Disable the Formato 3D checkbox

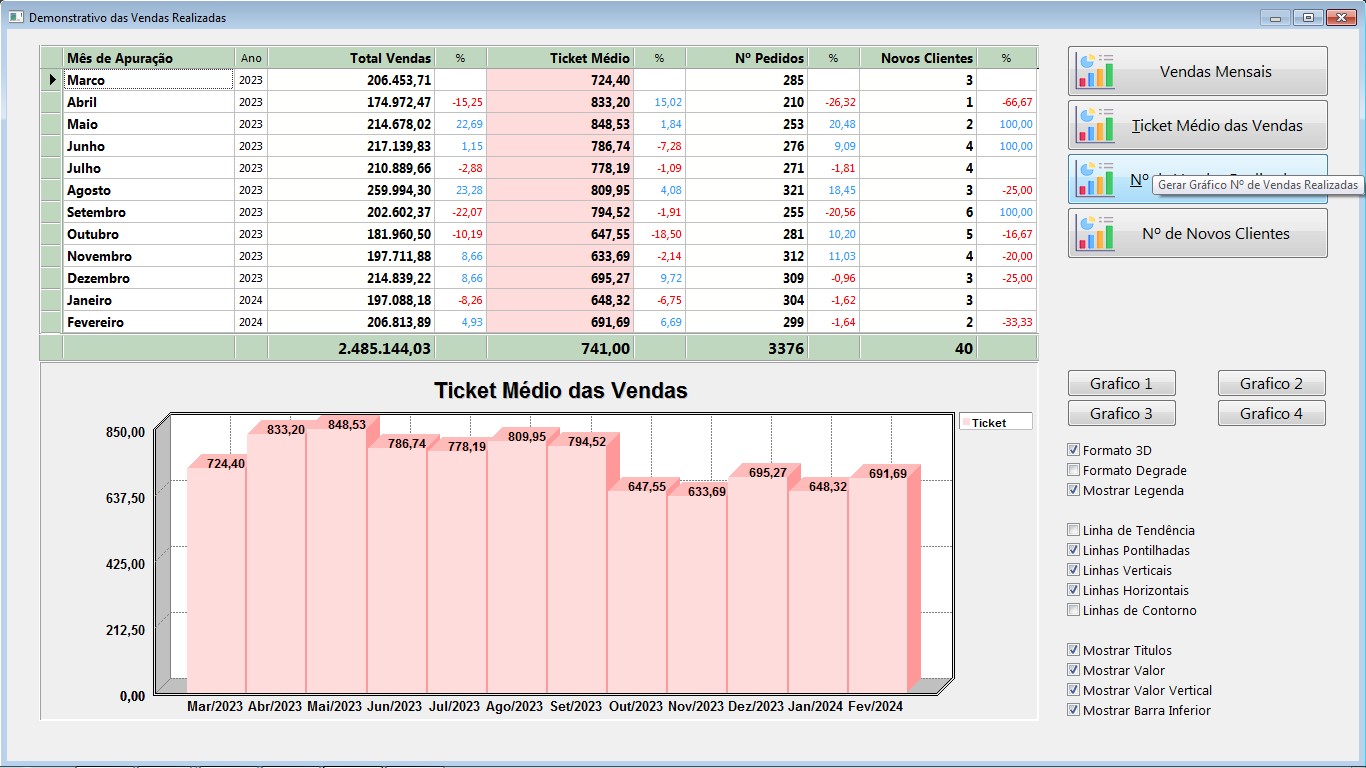click(x=1074, y=450)
